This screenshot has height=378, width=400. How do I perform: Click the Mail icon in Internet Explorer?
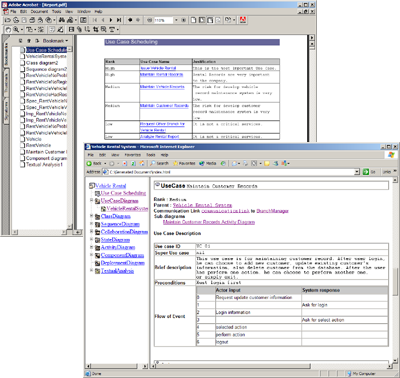pyautogui.click(x=235, y=163)
